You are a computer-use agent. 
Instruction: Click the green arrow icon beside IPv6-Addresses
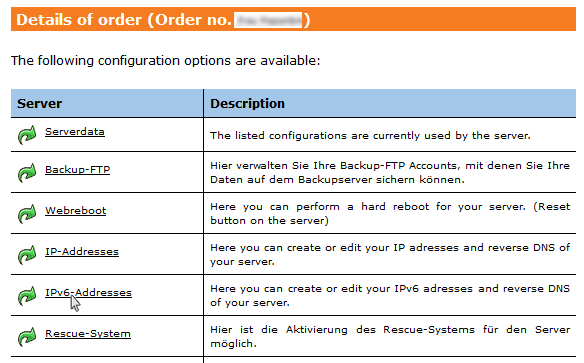[27, 296]
